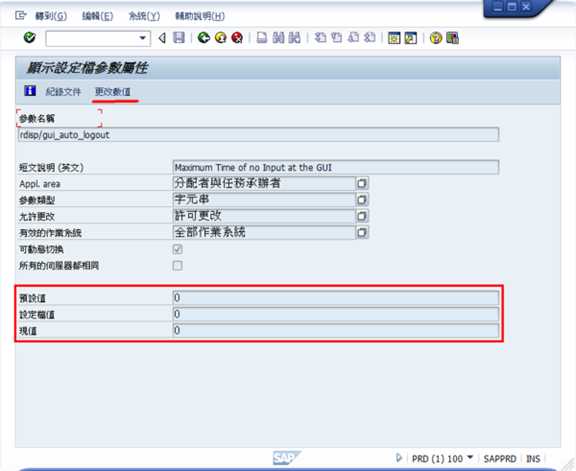Click the 設定檔值 value field
The image size is (576, 471).
[336, 314]
